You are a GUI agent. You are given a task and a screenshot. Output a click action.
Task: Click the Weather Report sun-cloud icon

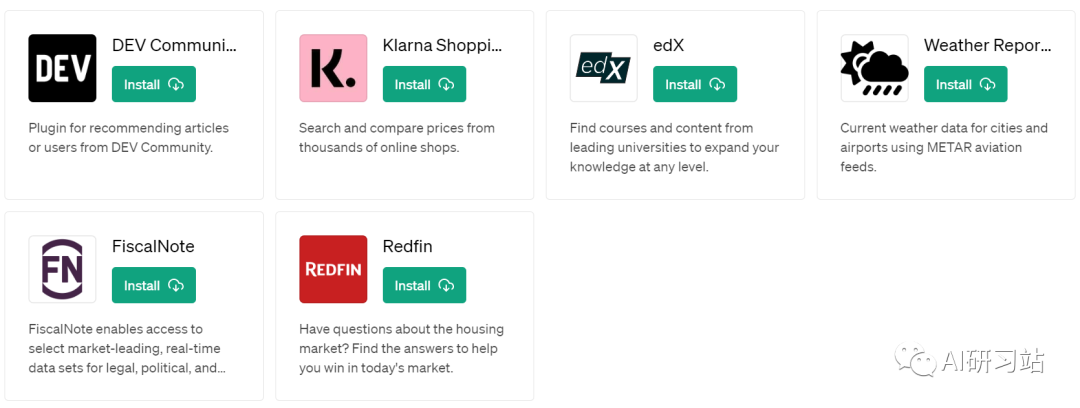(x=875, y=68)
